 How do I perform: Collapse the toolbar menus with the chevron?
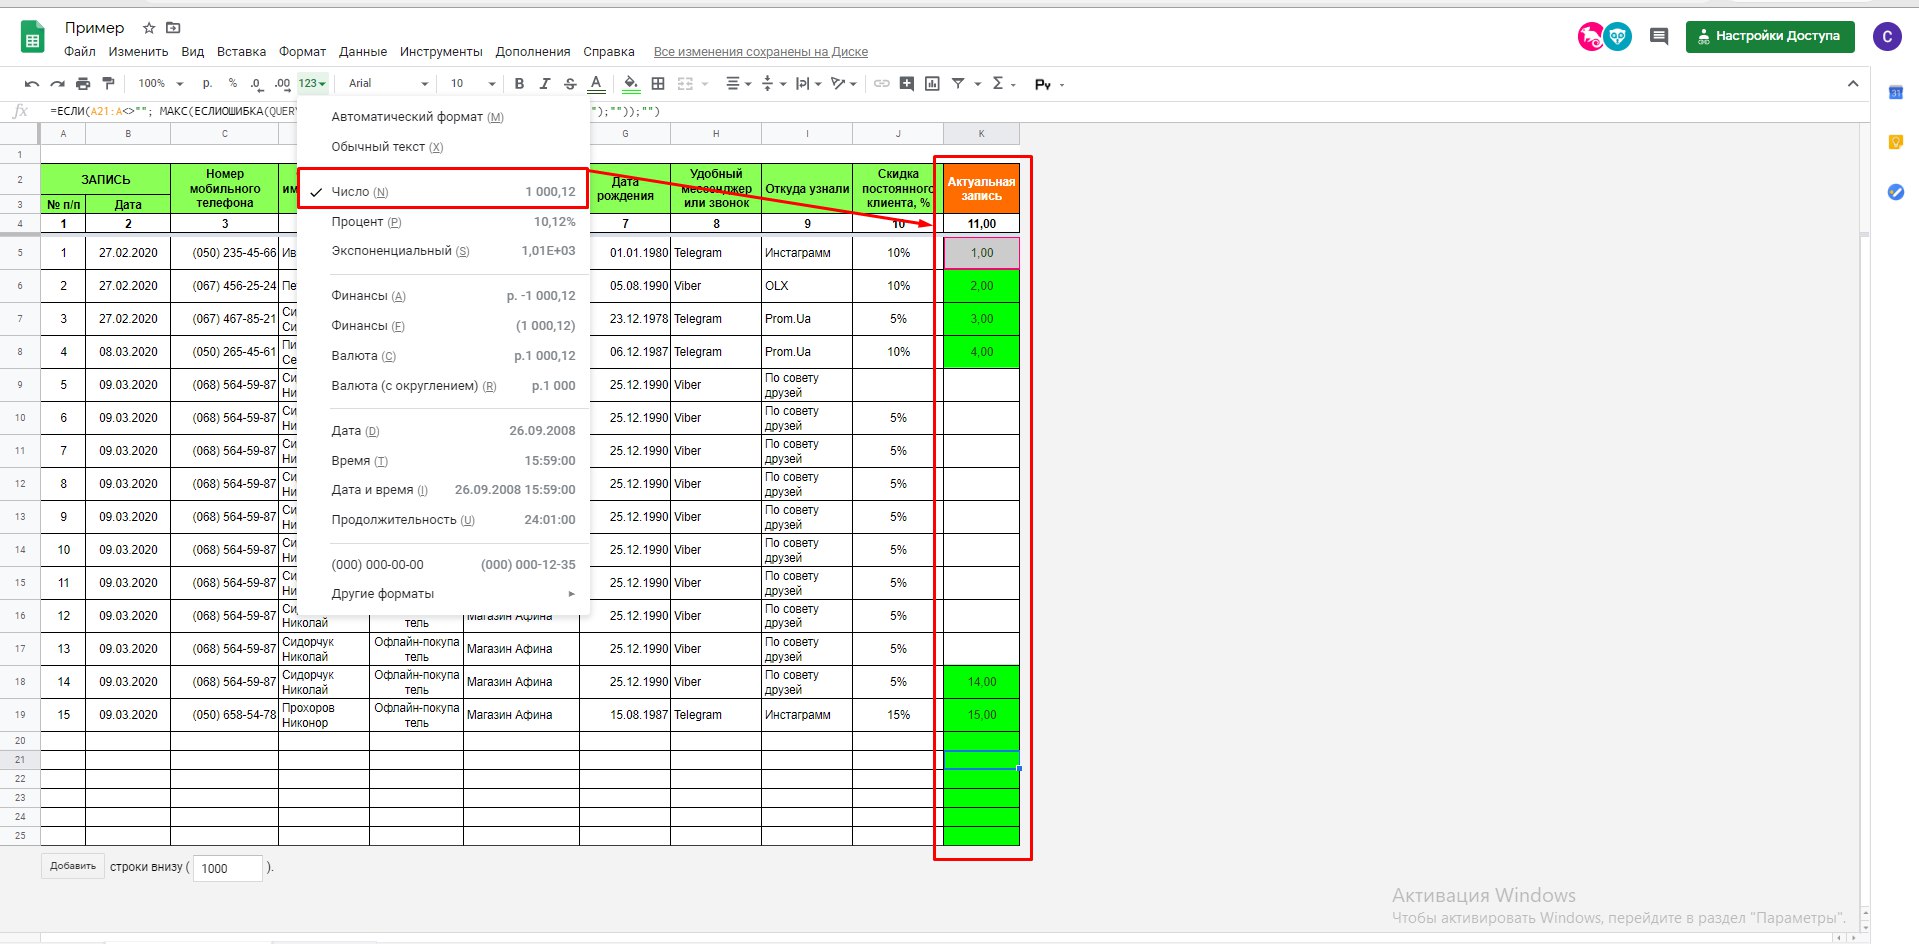[x=1853, y=84]
